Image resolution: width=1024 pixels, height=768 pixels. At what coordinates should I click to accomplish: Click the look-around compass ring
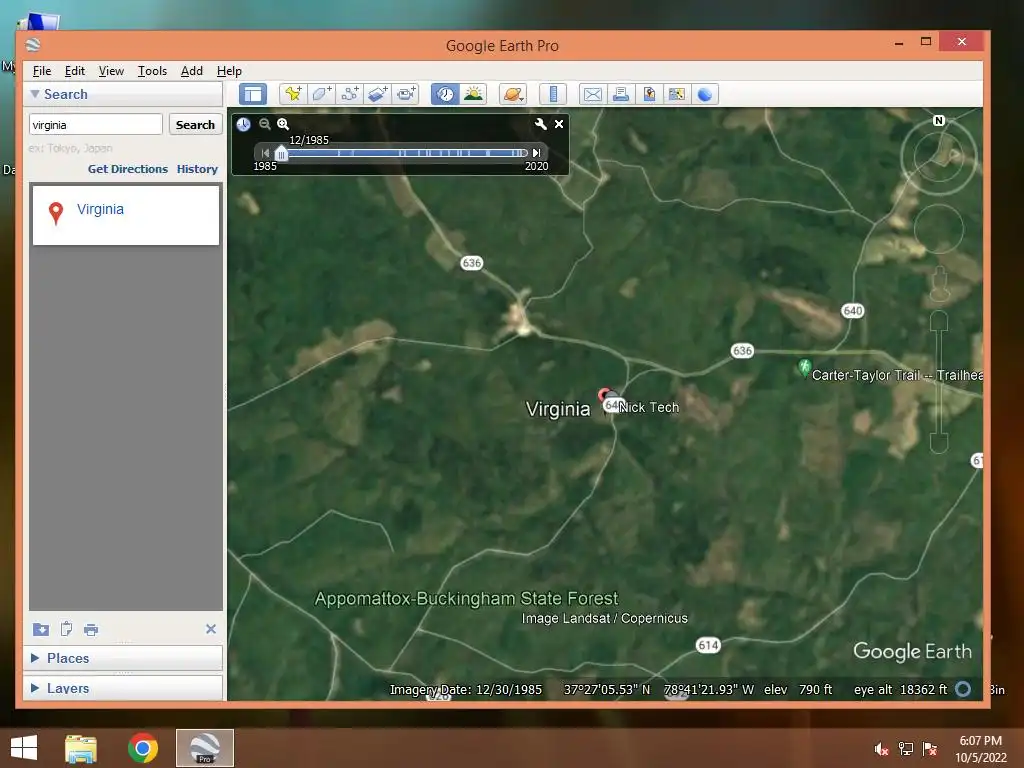[x=938, y=157]
